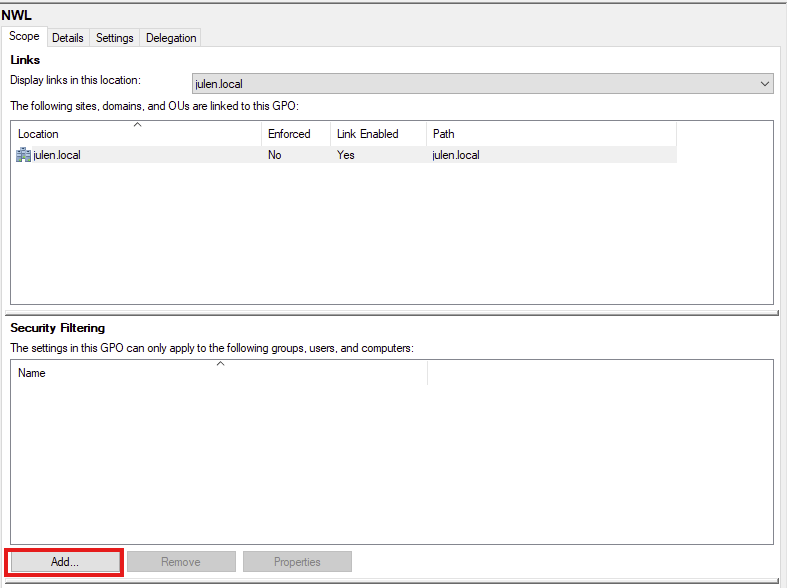
Task: Select the Enforced 'No' cell in the julen.local row
Action: tap(275, 155)
